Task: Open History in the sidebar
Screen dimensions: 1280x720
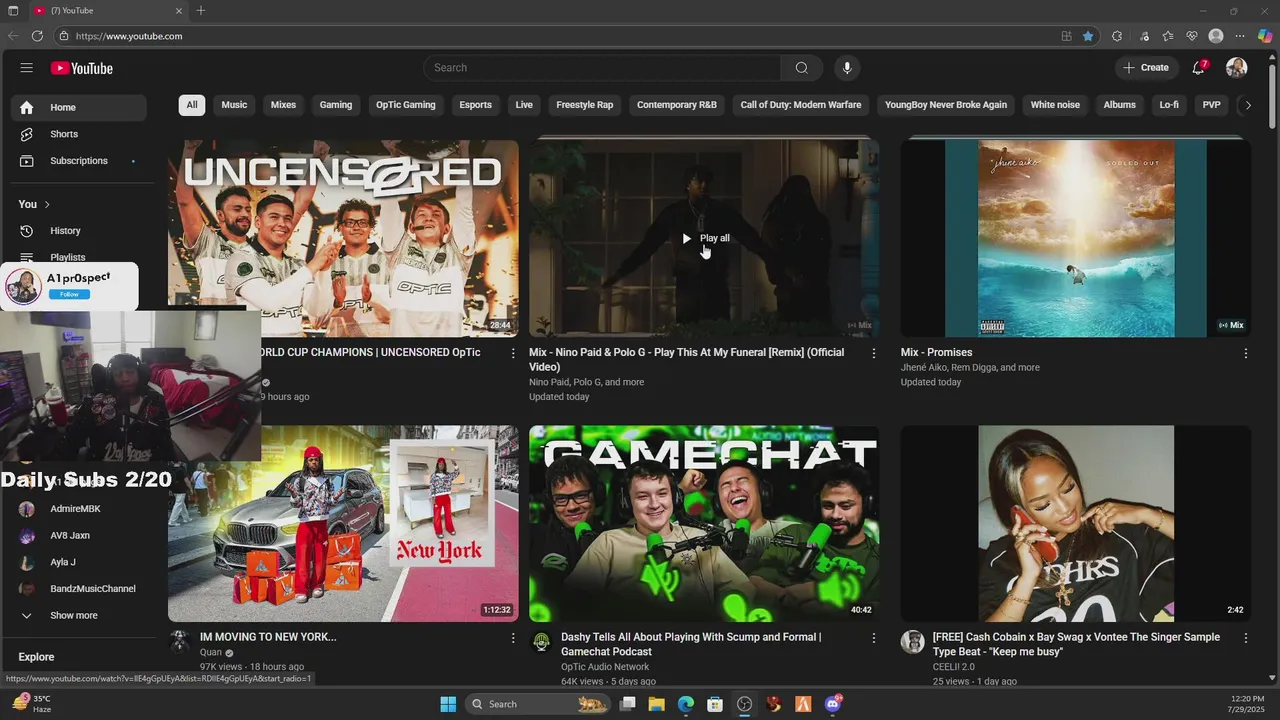Action: (65, 231)
